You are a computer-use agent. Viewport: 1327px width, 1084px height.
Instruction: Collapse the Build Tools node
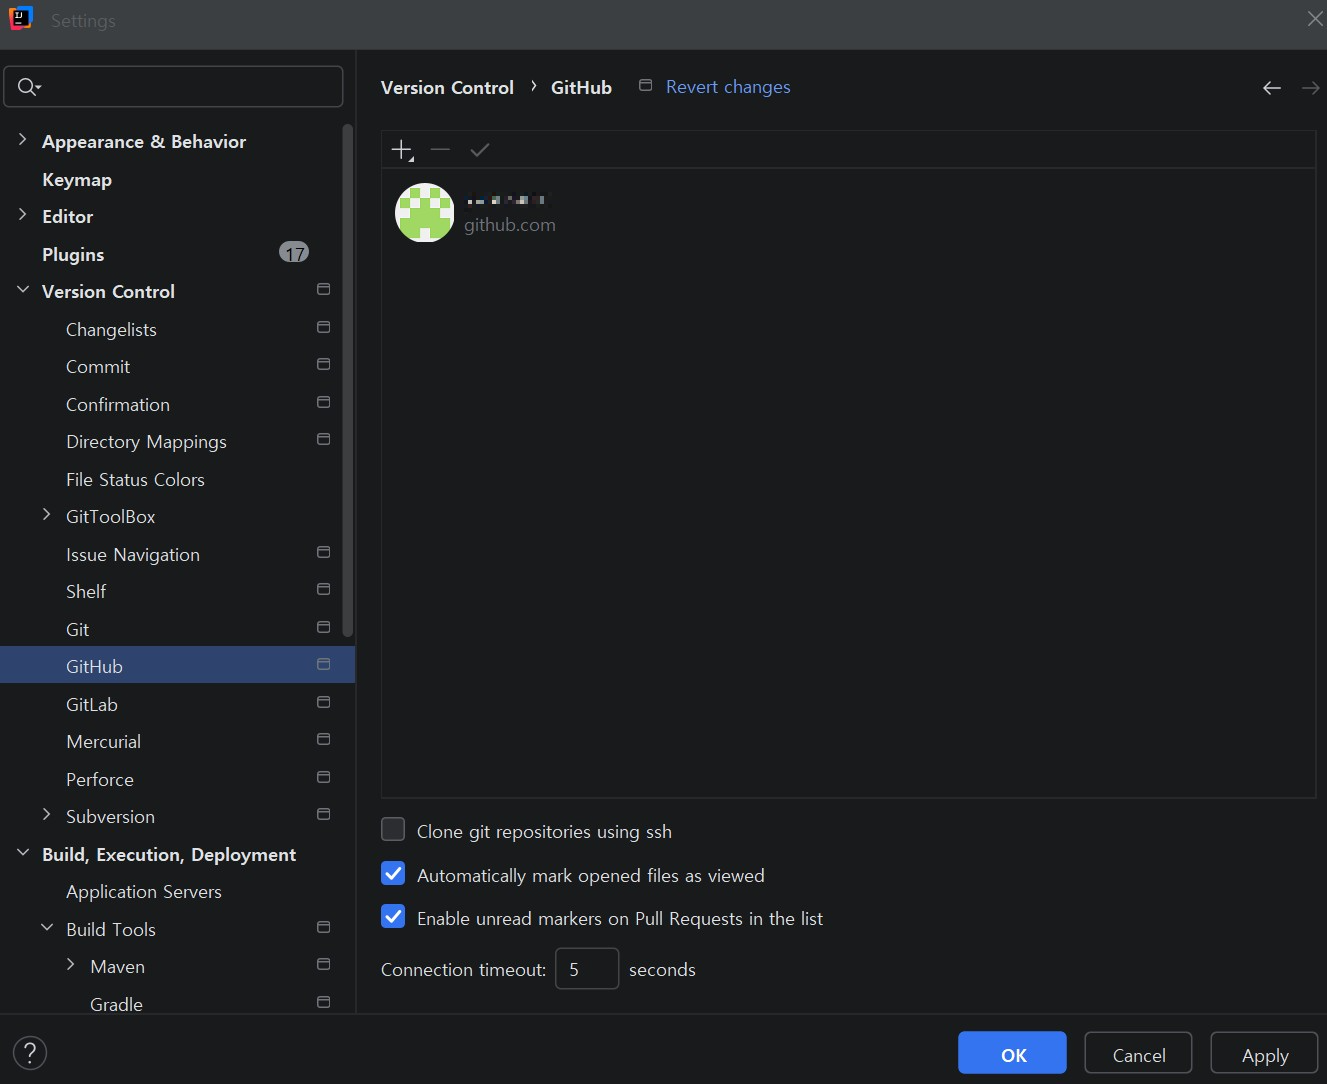46,928
